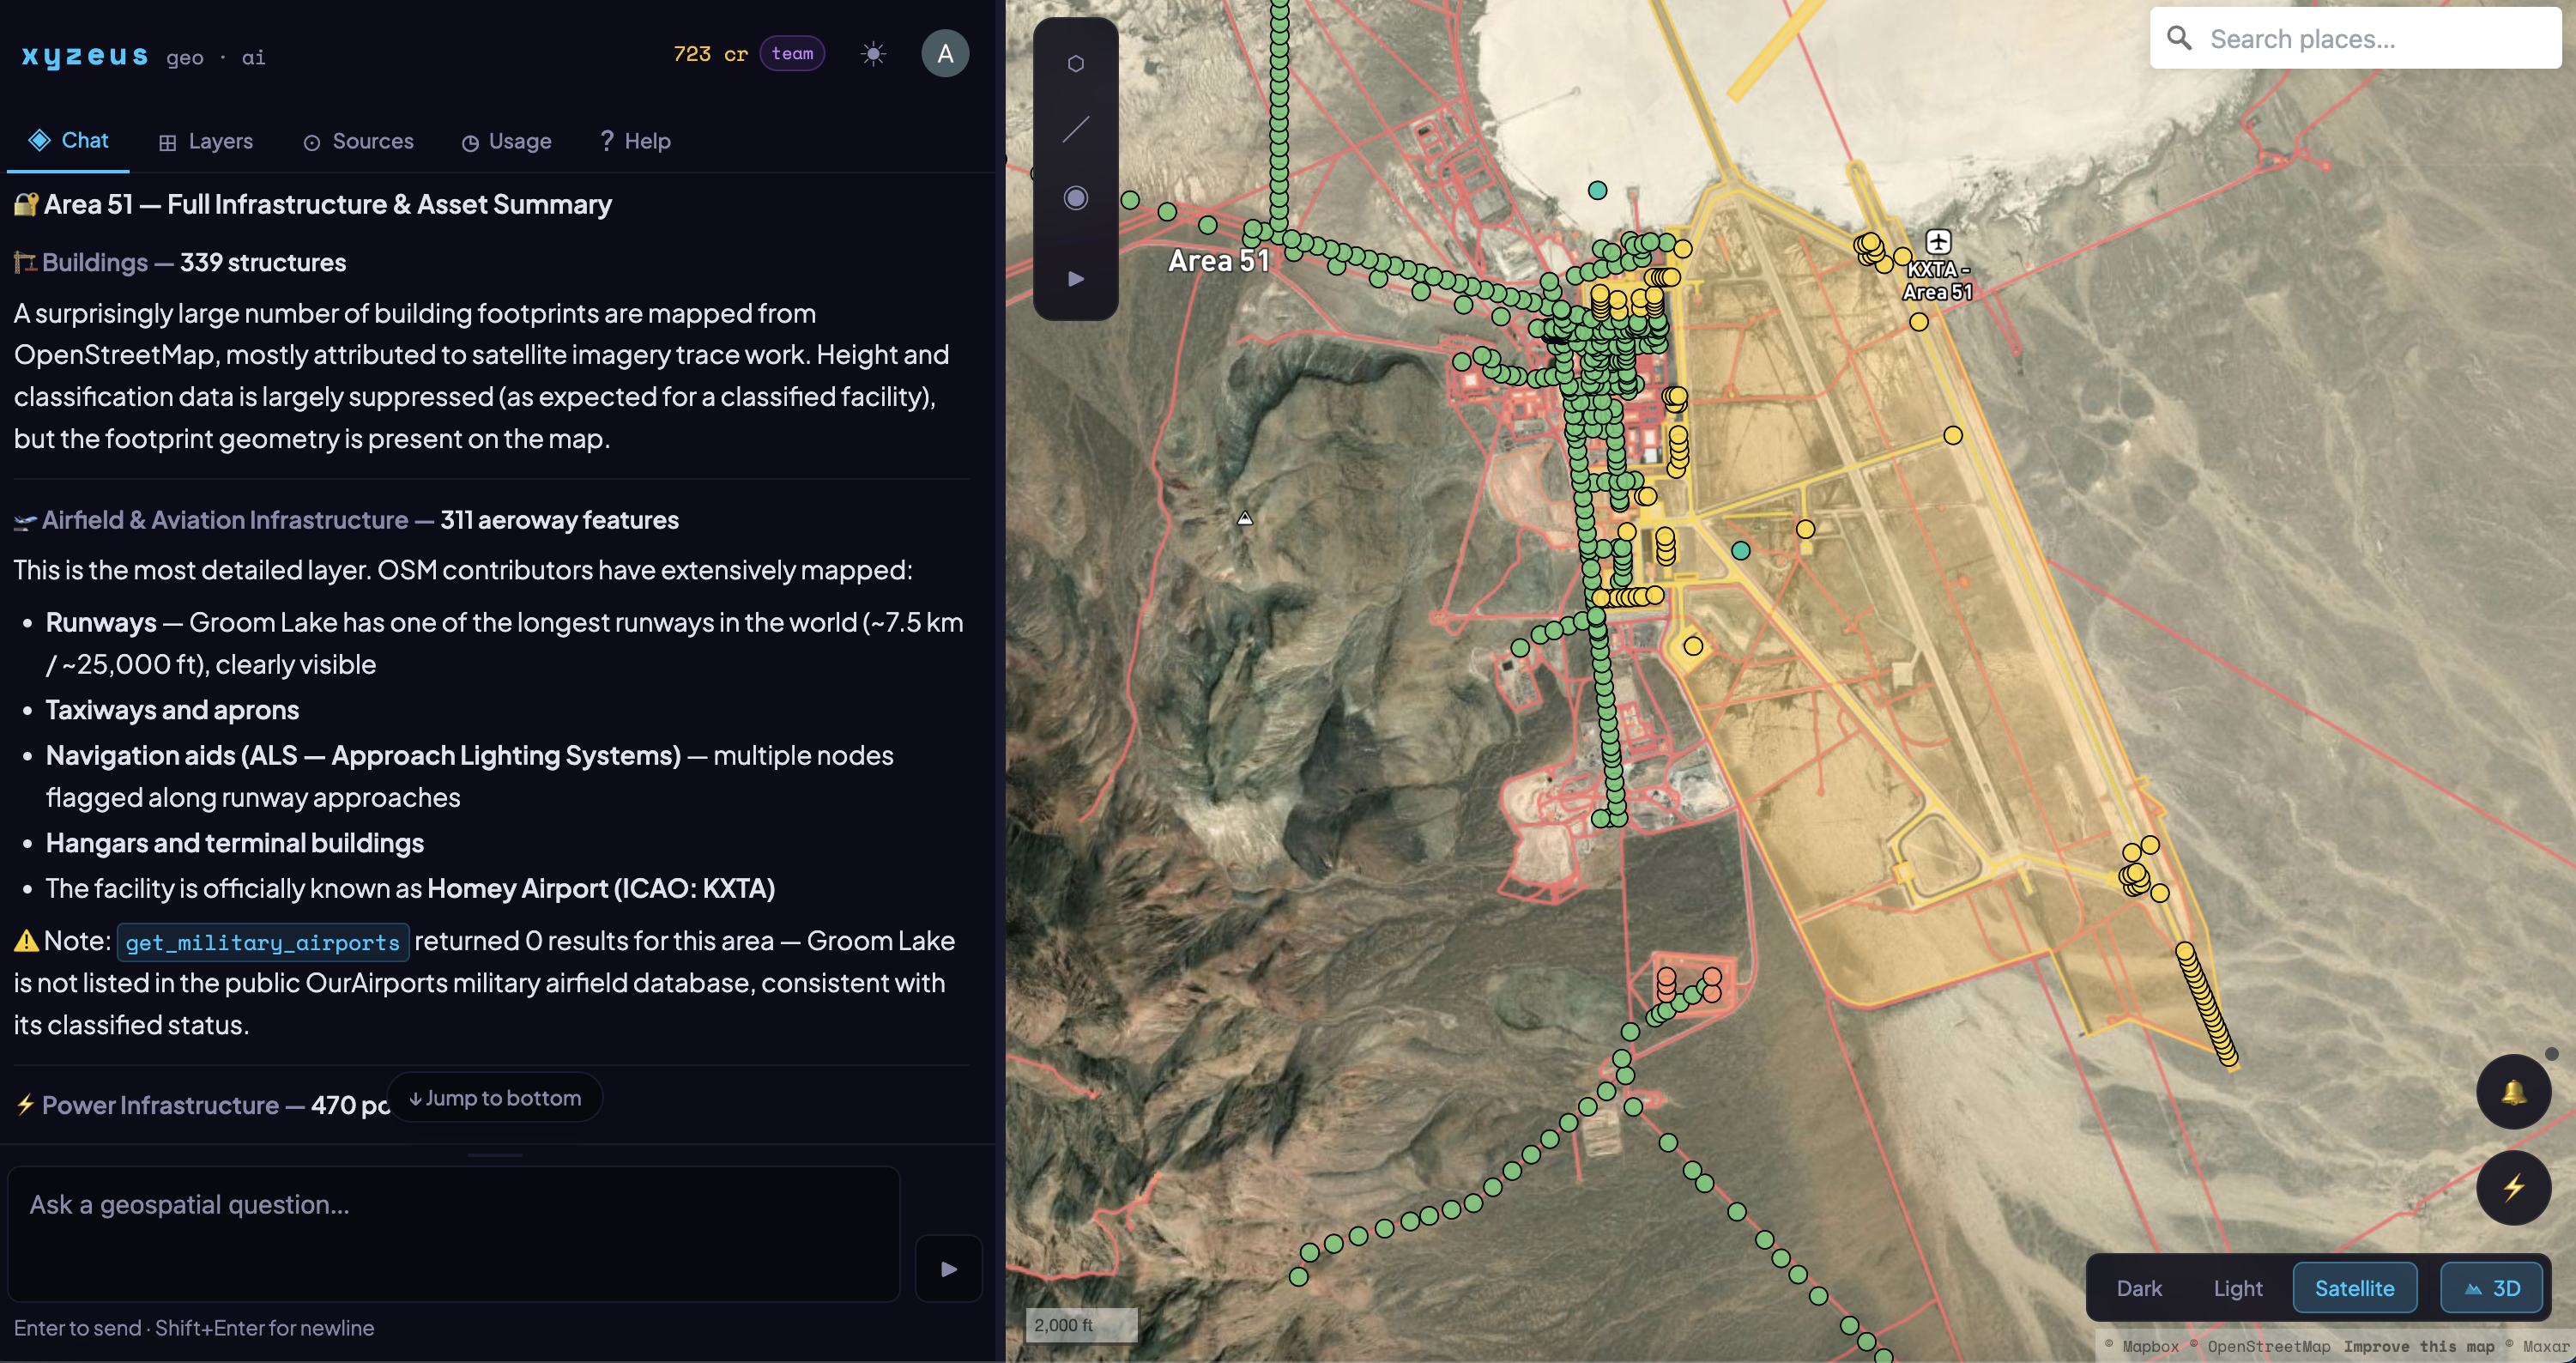Image resolution: width=2576 pixels, height=1363 pixels.
Task: Click the xyzeus logo
Action: pyautogui.click(x=85, y=56)
